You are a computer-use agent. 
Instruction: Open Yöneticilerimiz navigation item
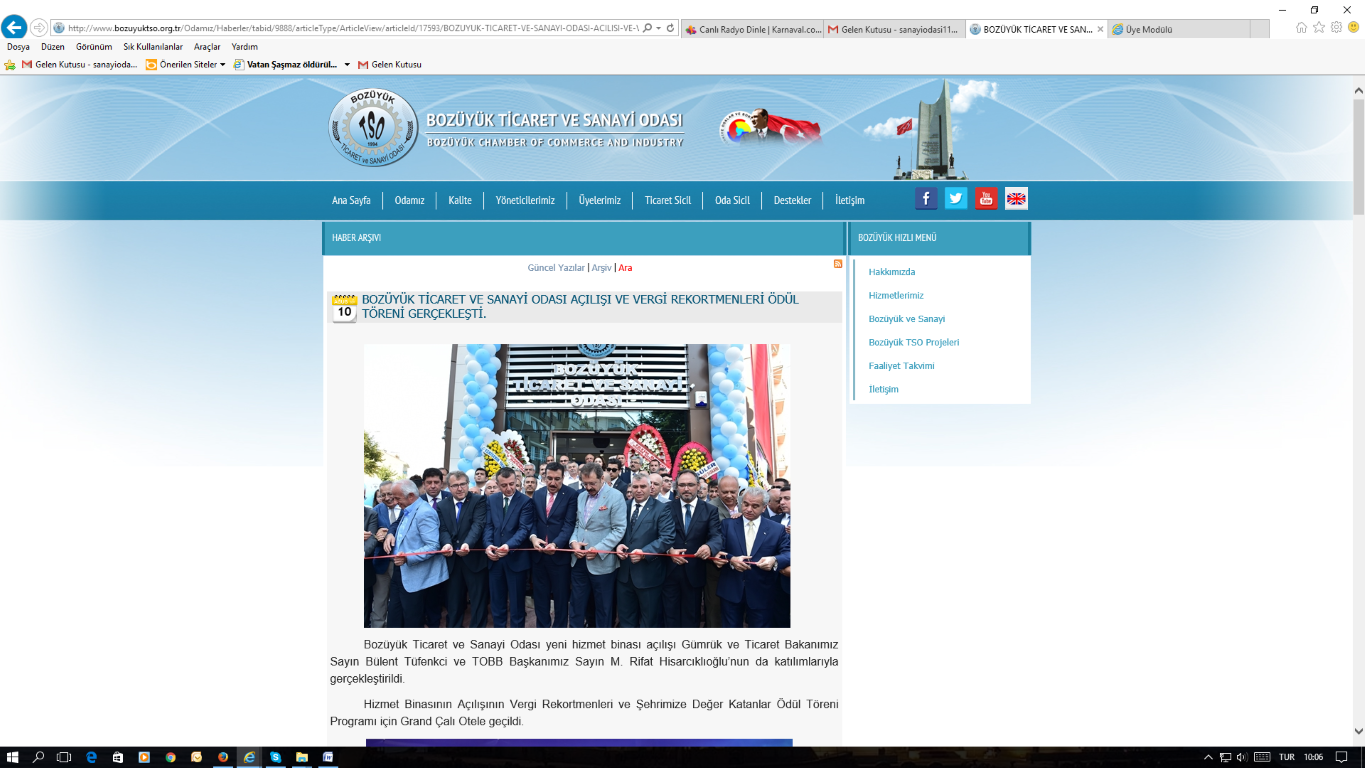(525, 200)
